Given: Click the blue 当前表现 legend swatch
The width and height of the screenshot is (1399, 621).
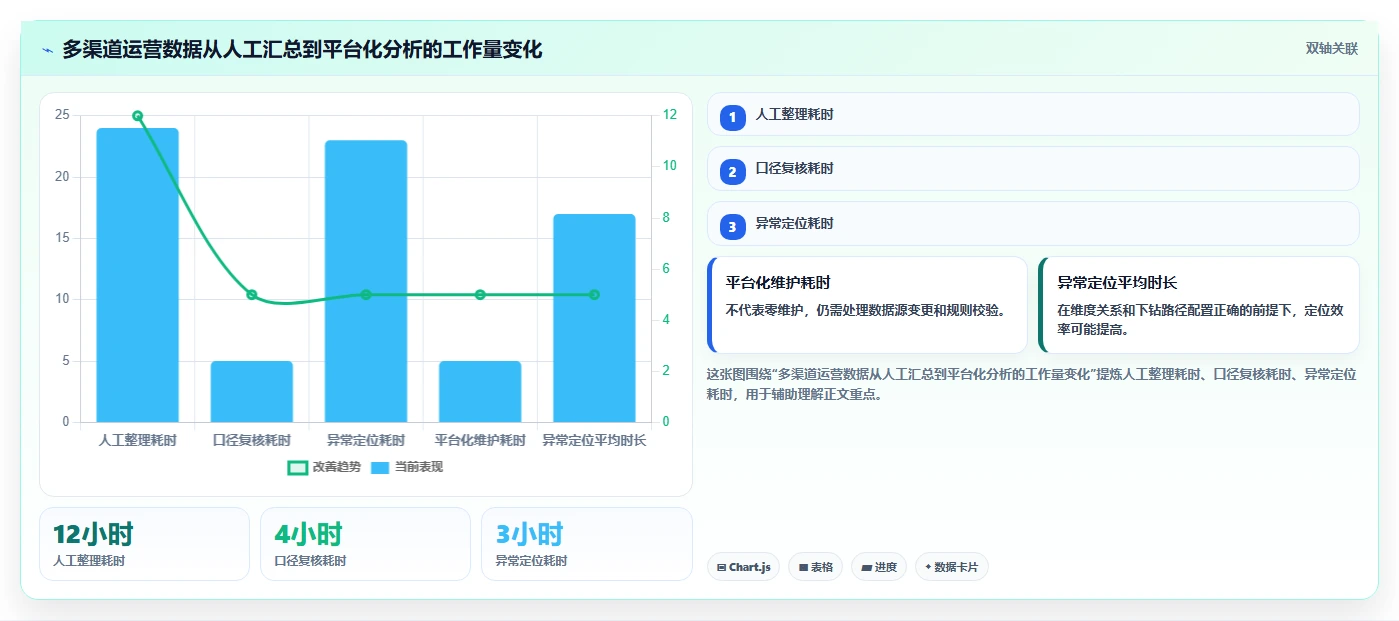Looking at the screenshot, I should pyautogui.click(x=380, y=467).
